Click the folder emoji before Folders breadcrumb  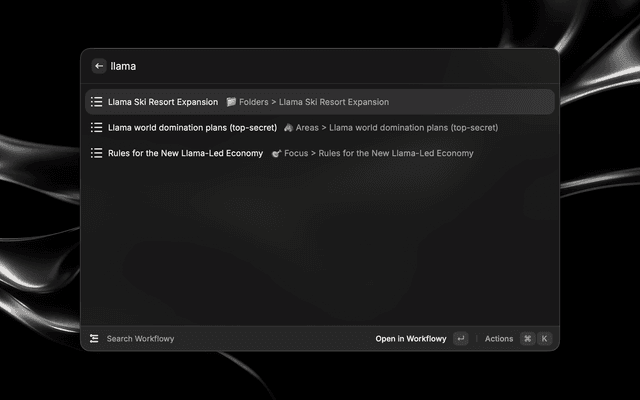tap(231, 102)
